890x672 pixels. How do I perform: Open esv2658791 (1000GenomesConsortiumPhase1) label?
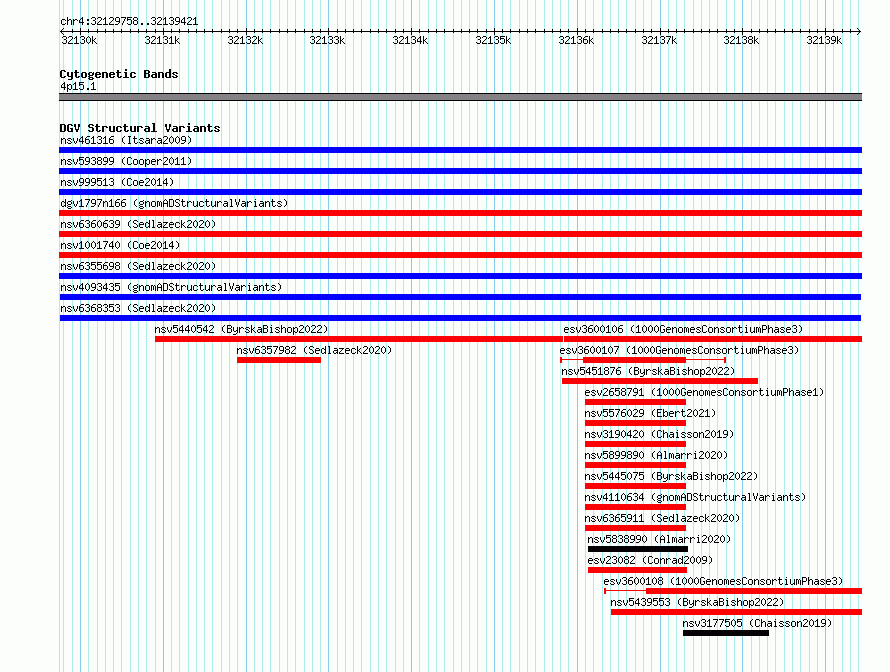[704, 392]
